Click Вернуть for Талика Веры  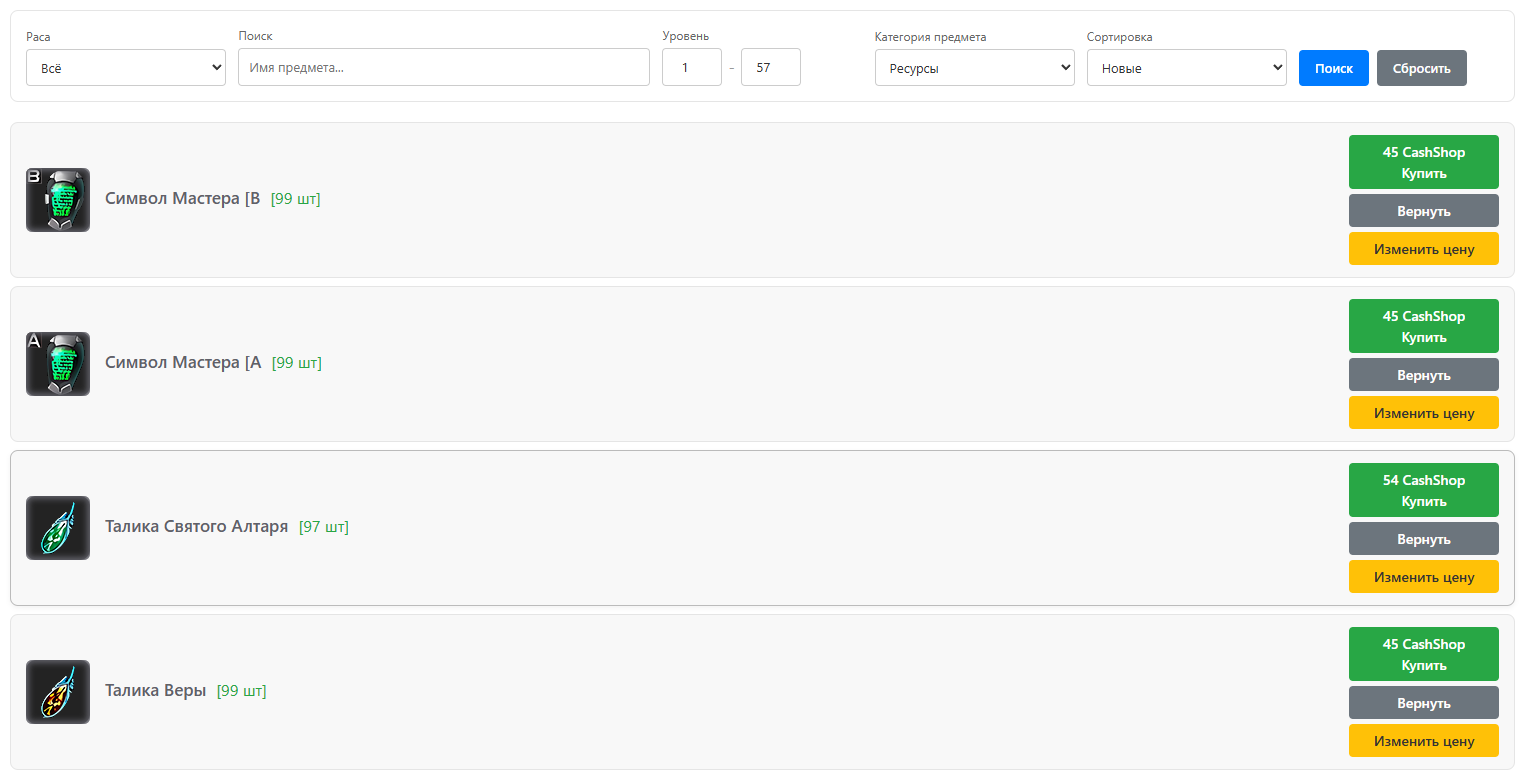pyautogui.click(x=1424, y=703)
